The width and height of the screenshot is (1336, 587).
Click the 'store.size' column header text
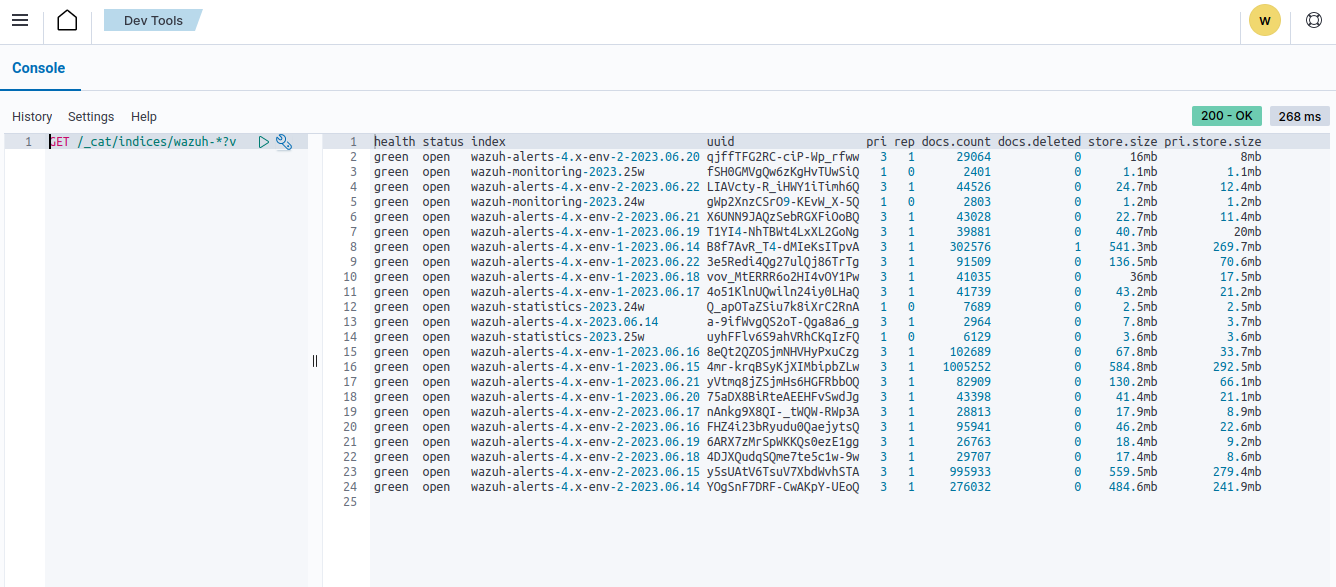click(x=1122, y=142)
